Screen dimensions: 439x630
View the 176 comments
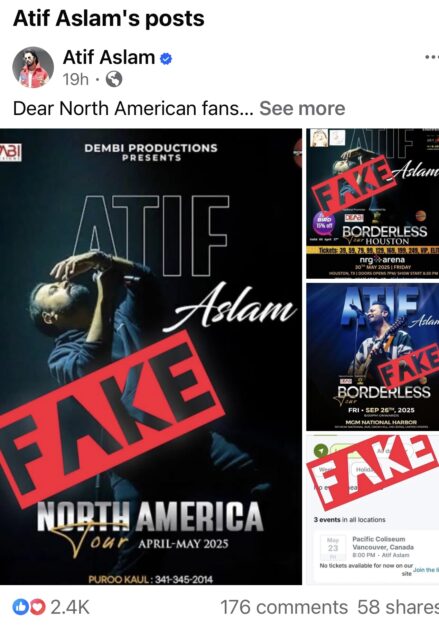coord(284,607)
